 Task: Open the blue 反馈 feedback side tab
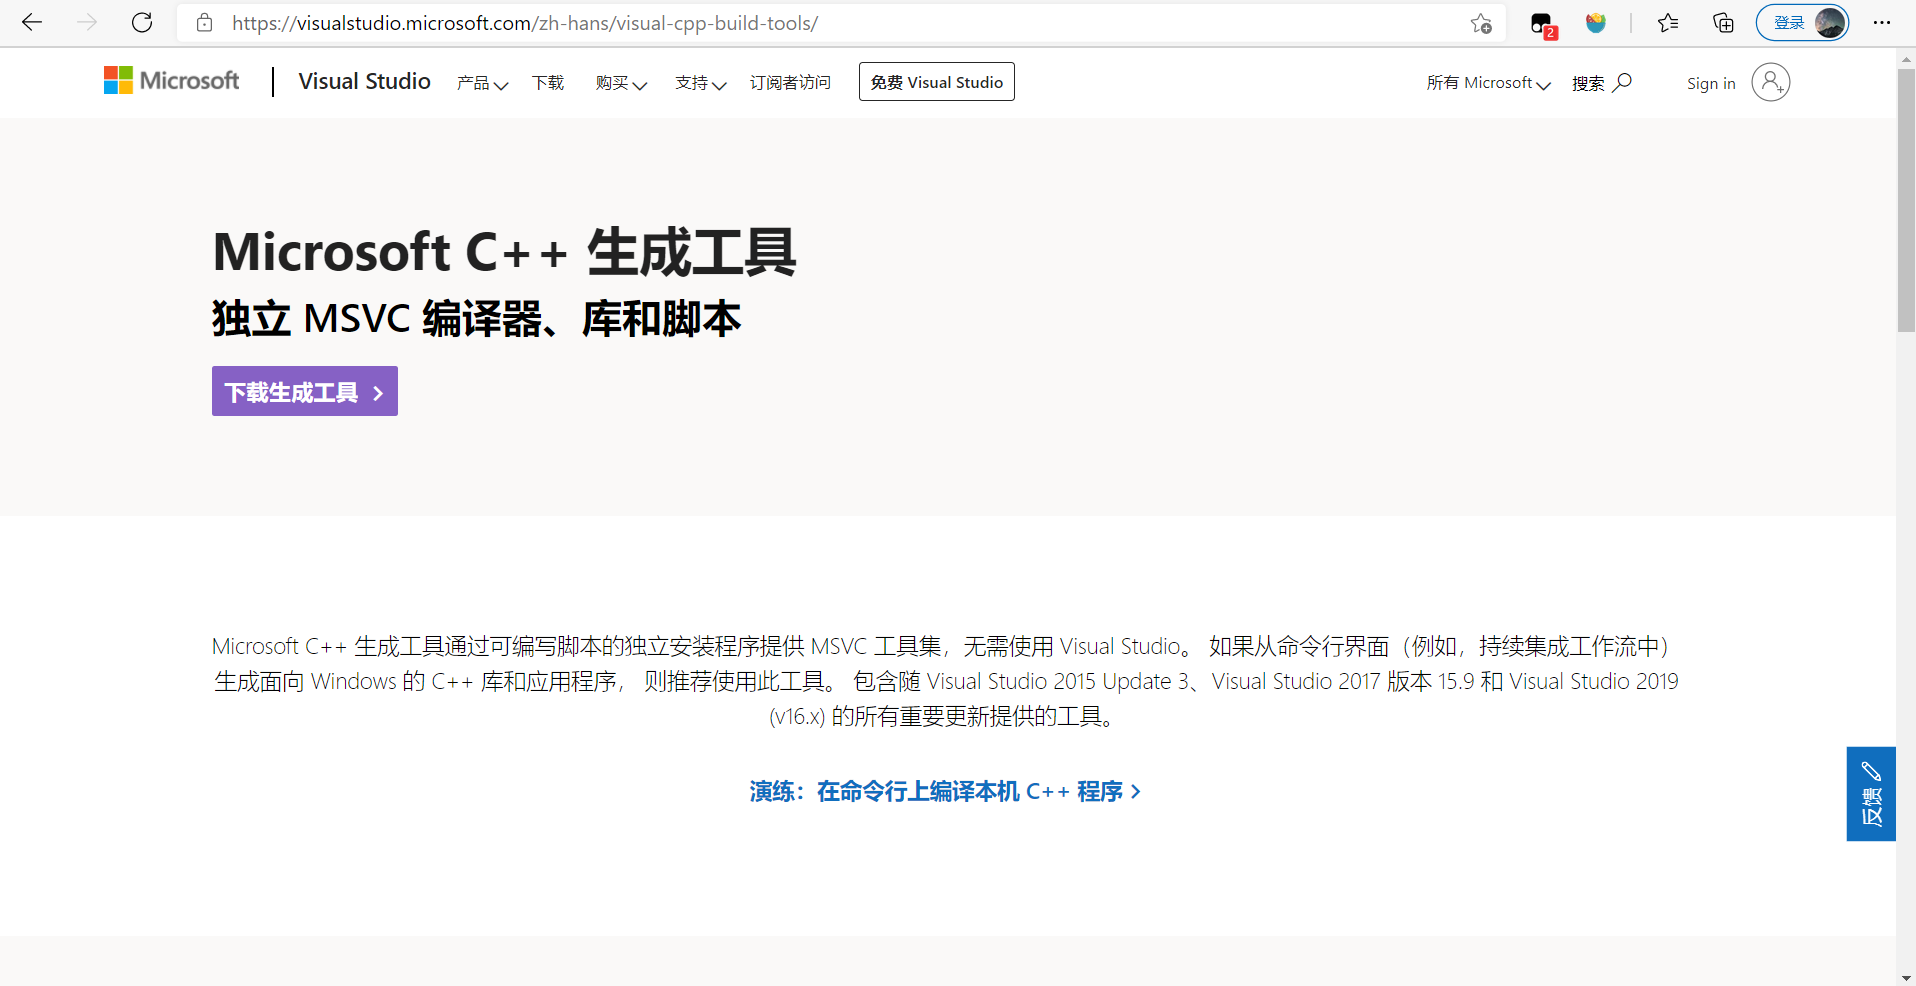coord(1871,794)
